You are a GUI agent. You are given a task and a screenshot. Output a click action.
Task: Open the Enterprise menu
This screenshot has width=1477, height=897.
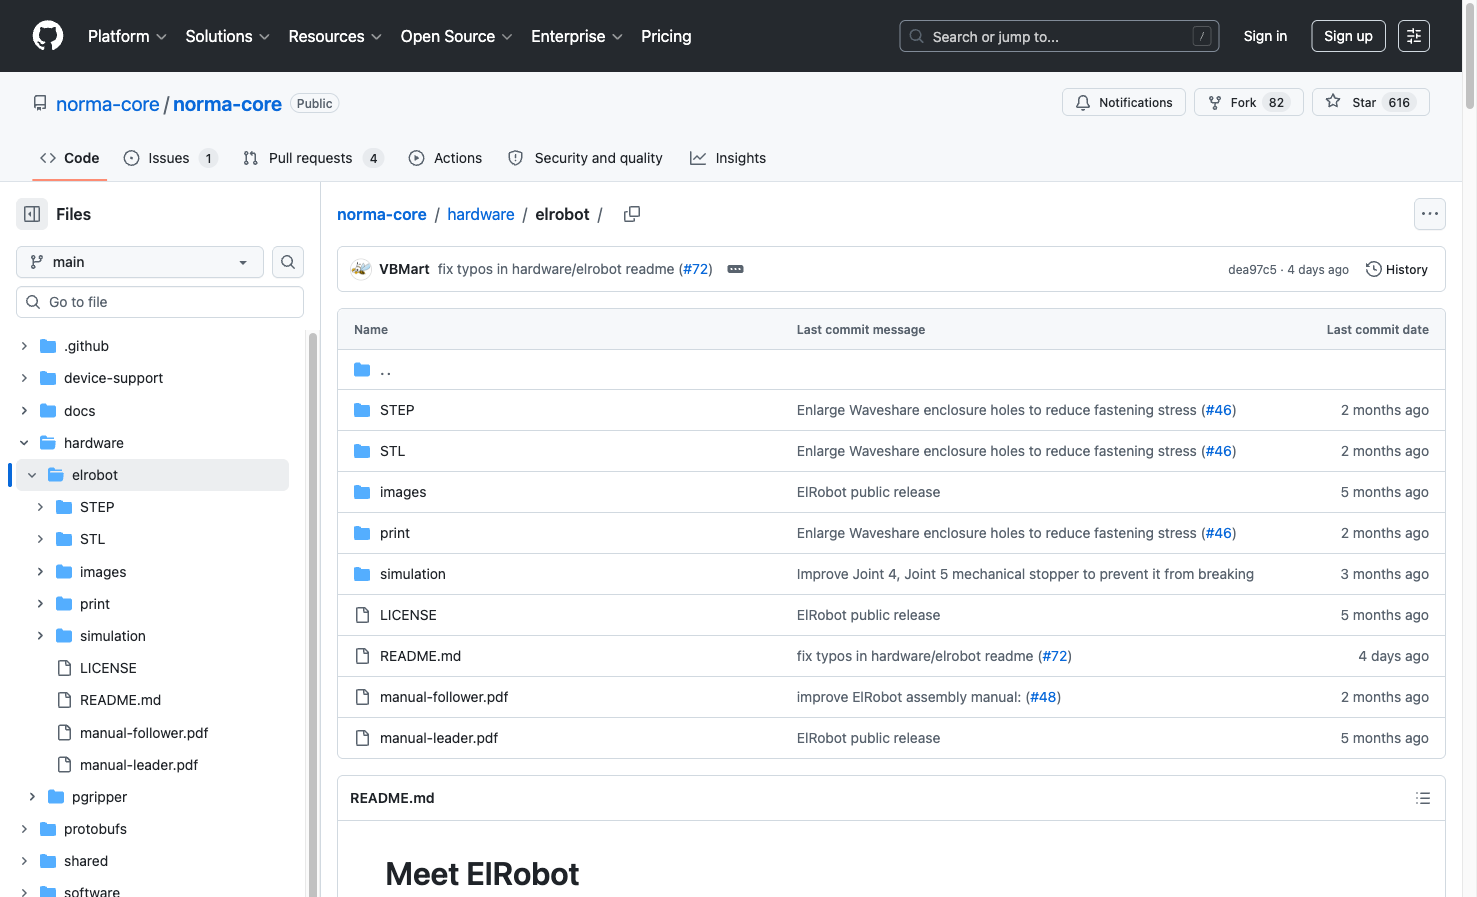(577, 36)
